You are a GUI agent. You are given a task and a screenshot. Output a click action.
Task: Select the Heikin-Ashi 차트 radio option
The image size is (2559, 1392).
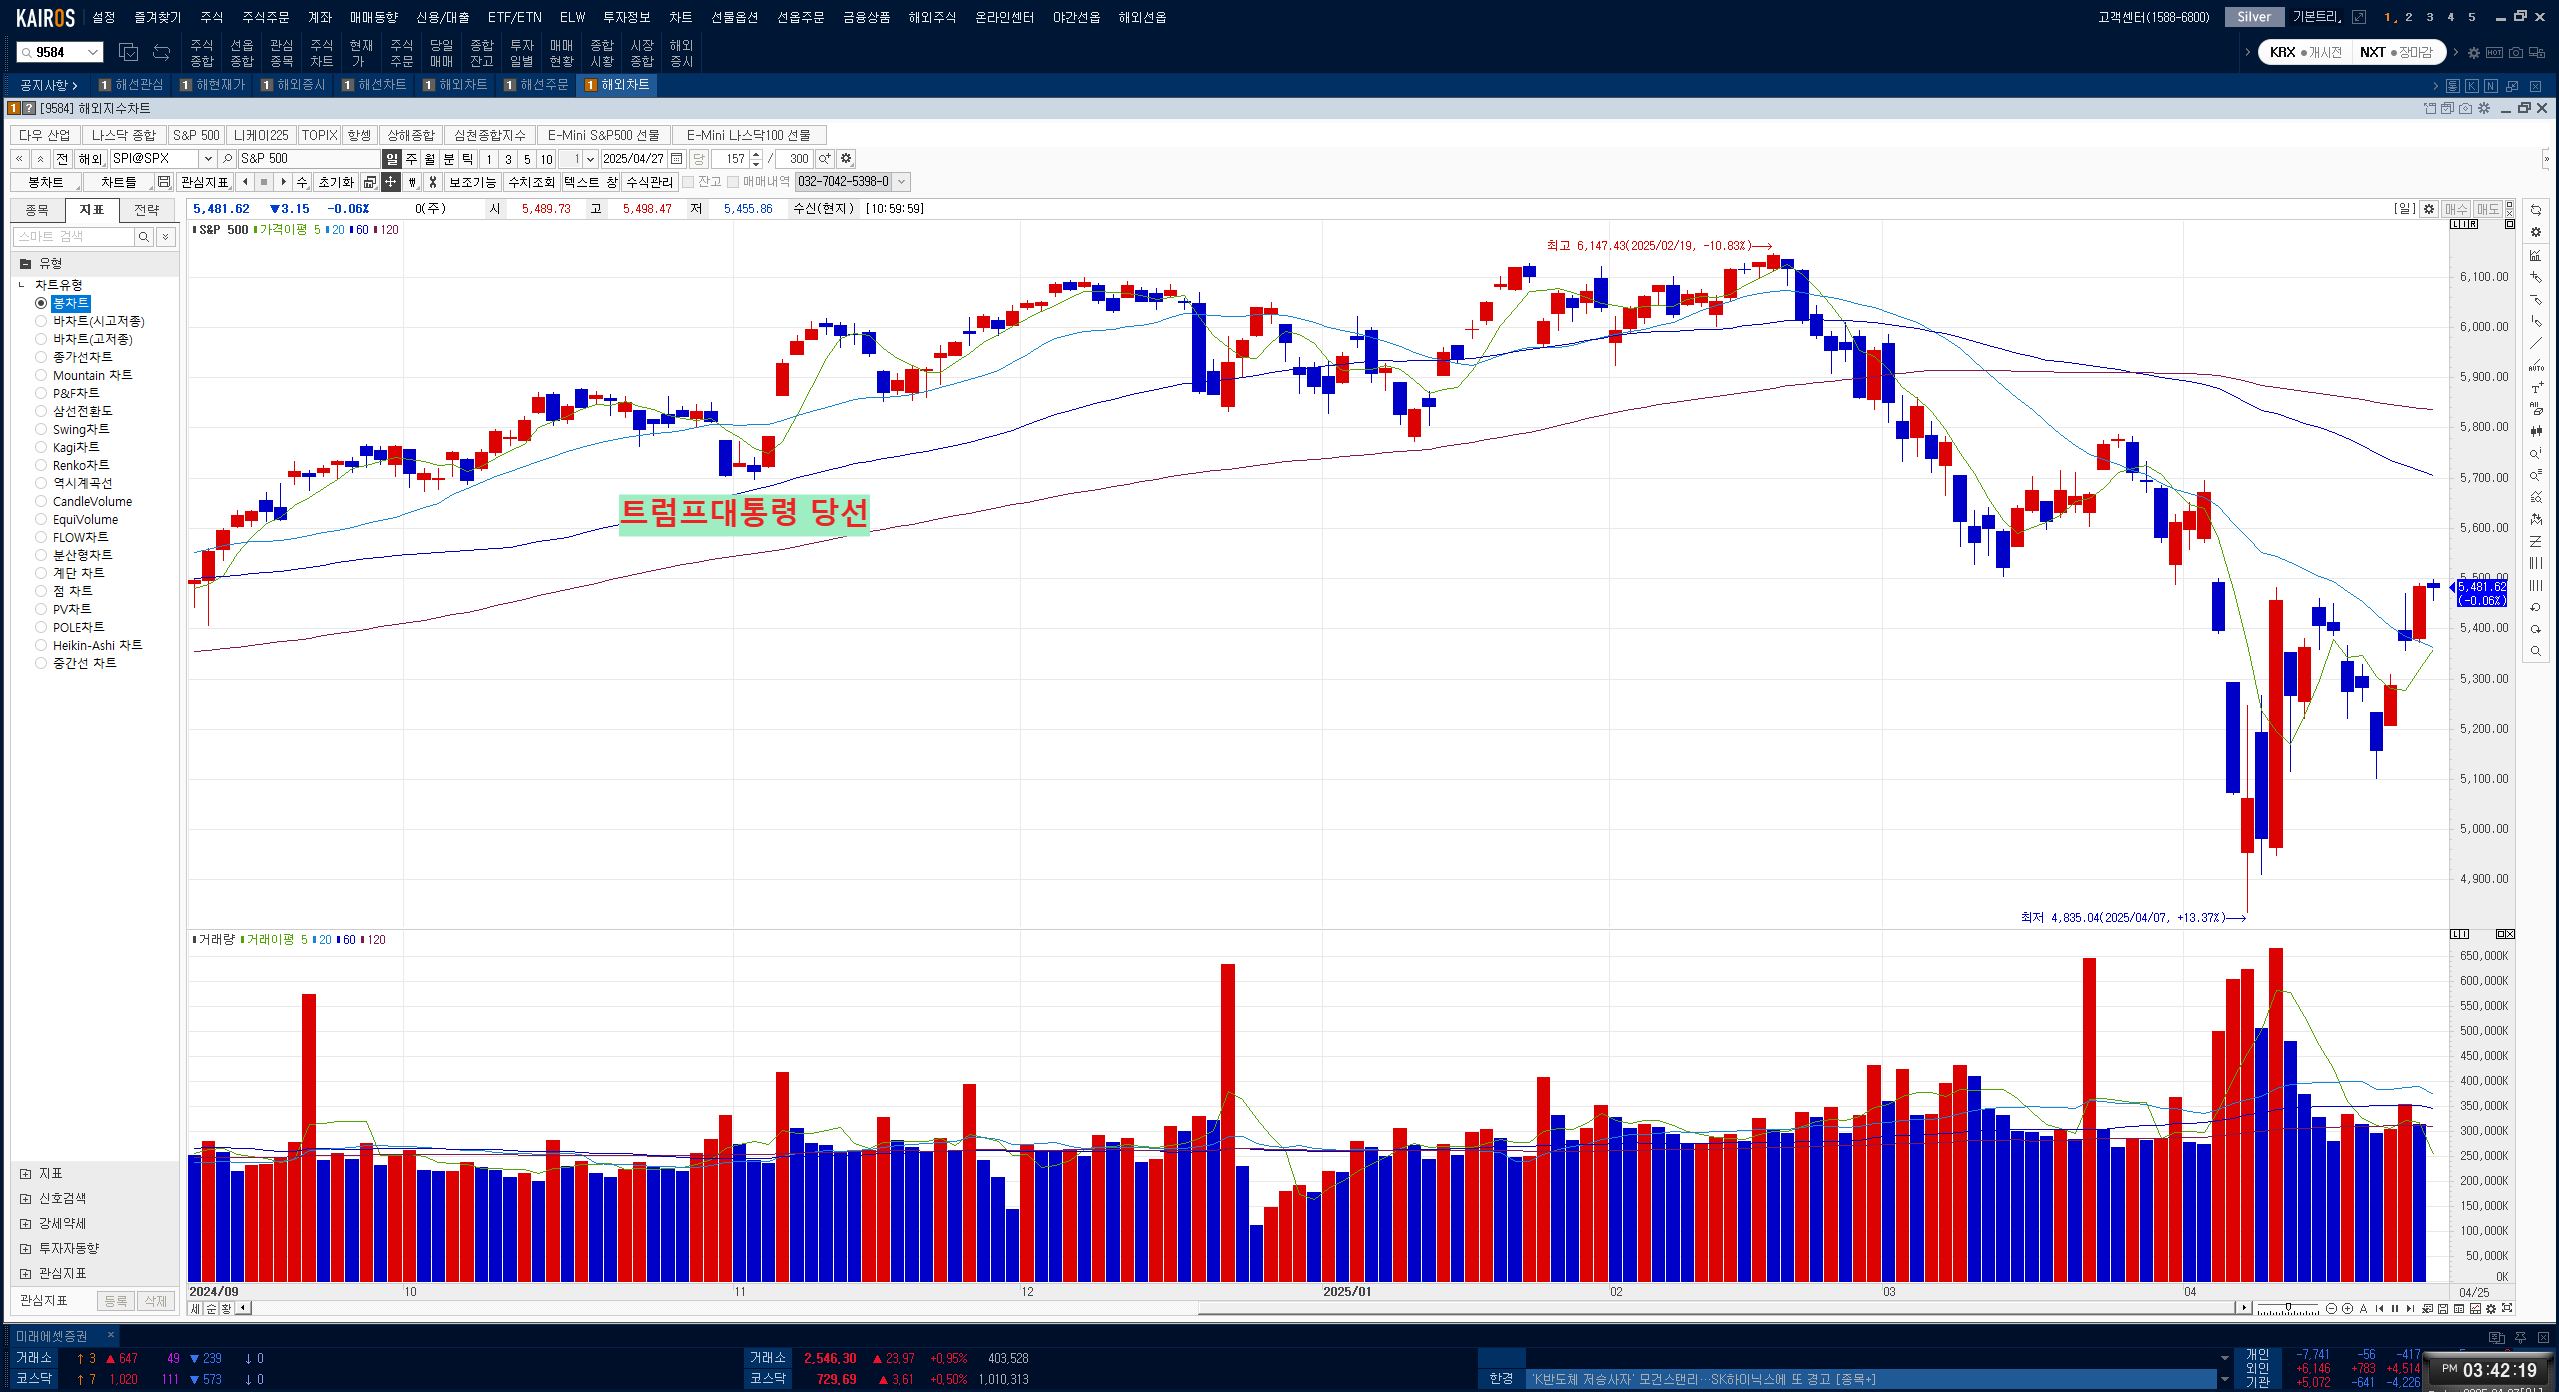(x=41, y=645)
